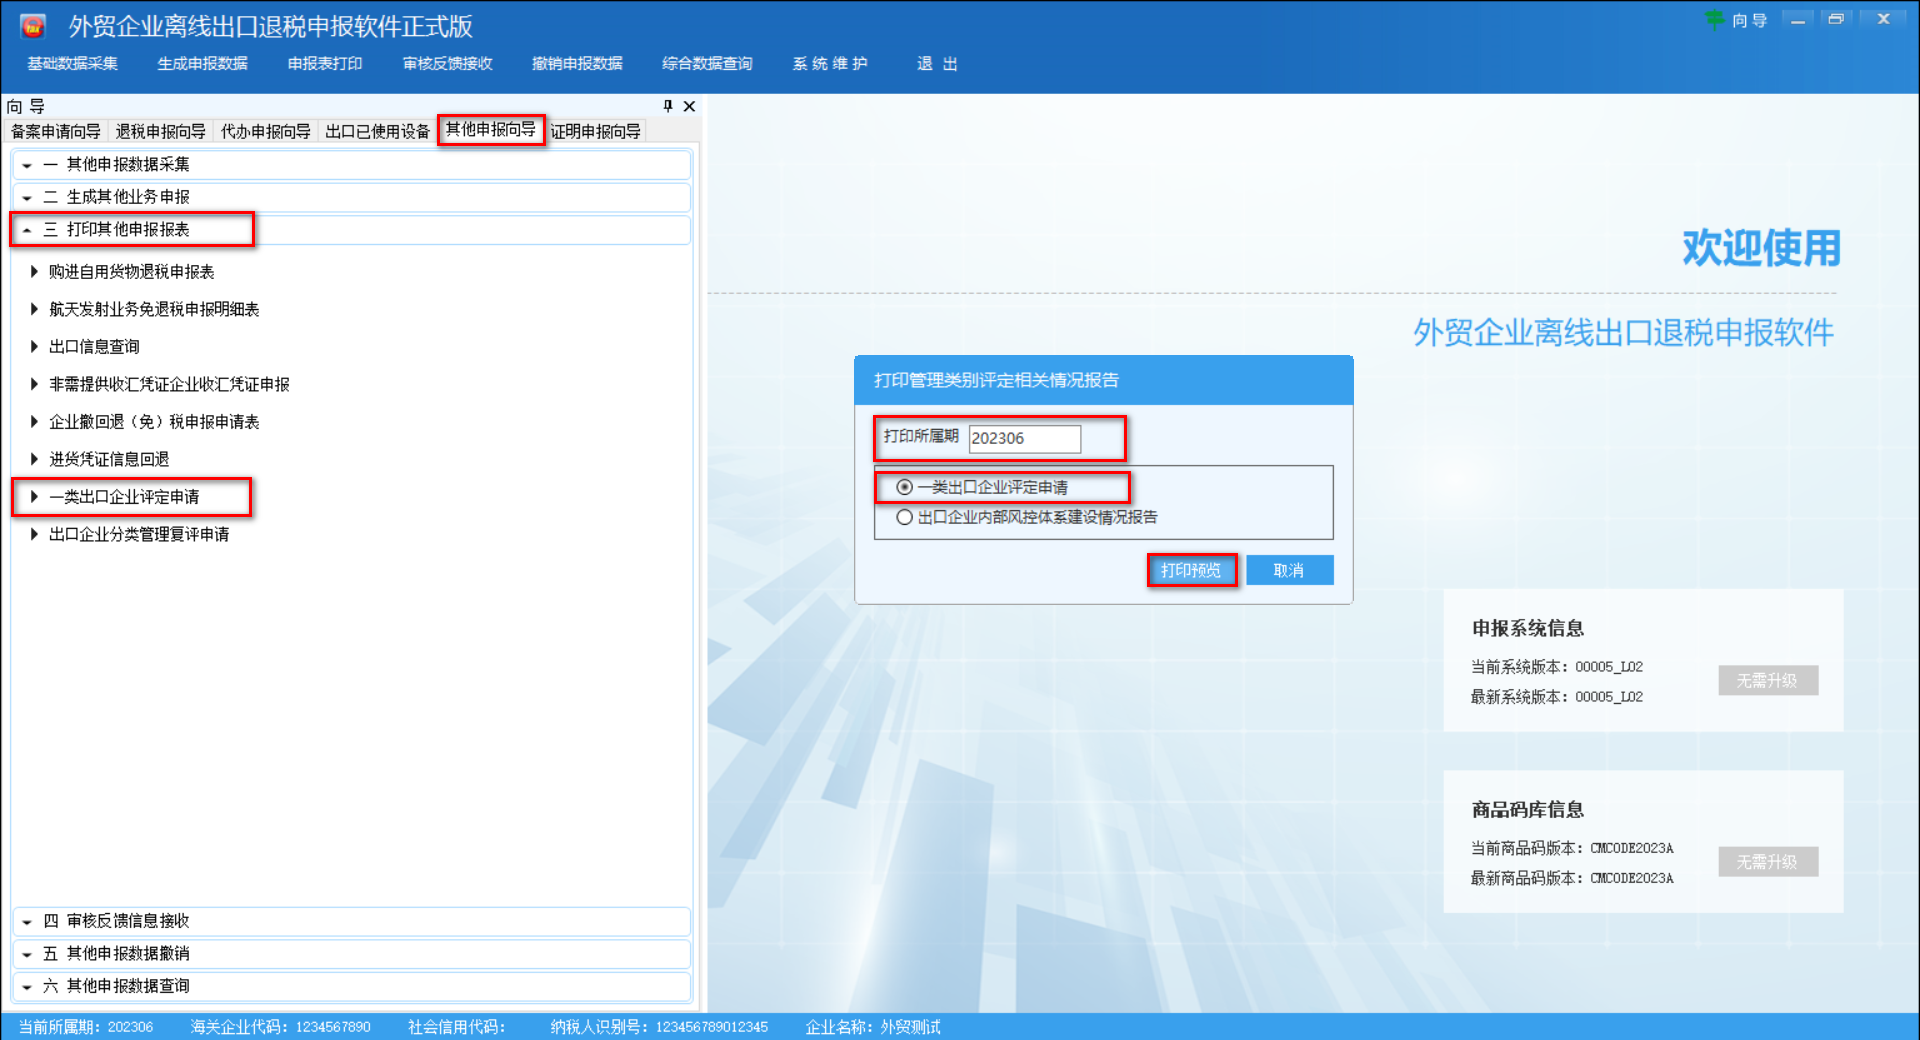Screen dimensions: 1920x1040
Task: Click 无需升级 in the 商品码库信息 panel
Action: point(1767,862)
